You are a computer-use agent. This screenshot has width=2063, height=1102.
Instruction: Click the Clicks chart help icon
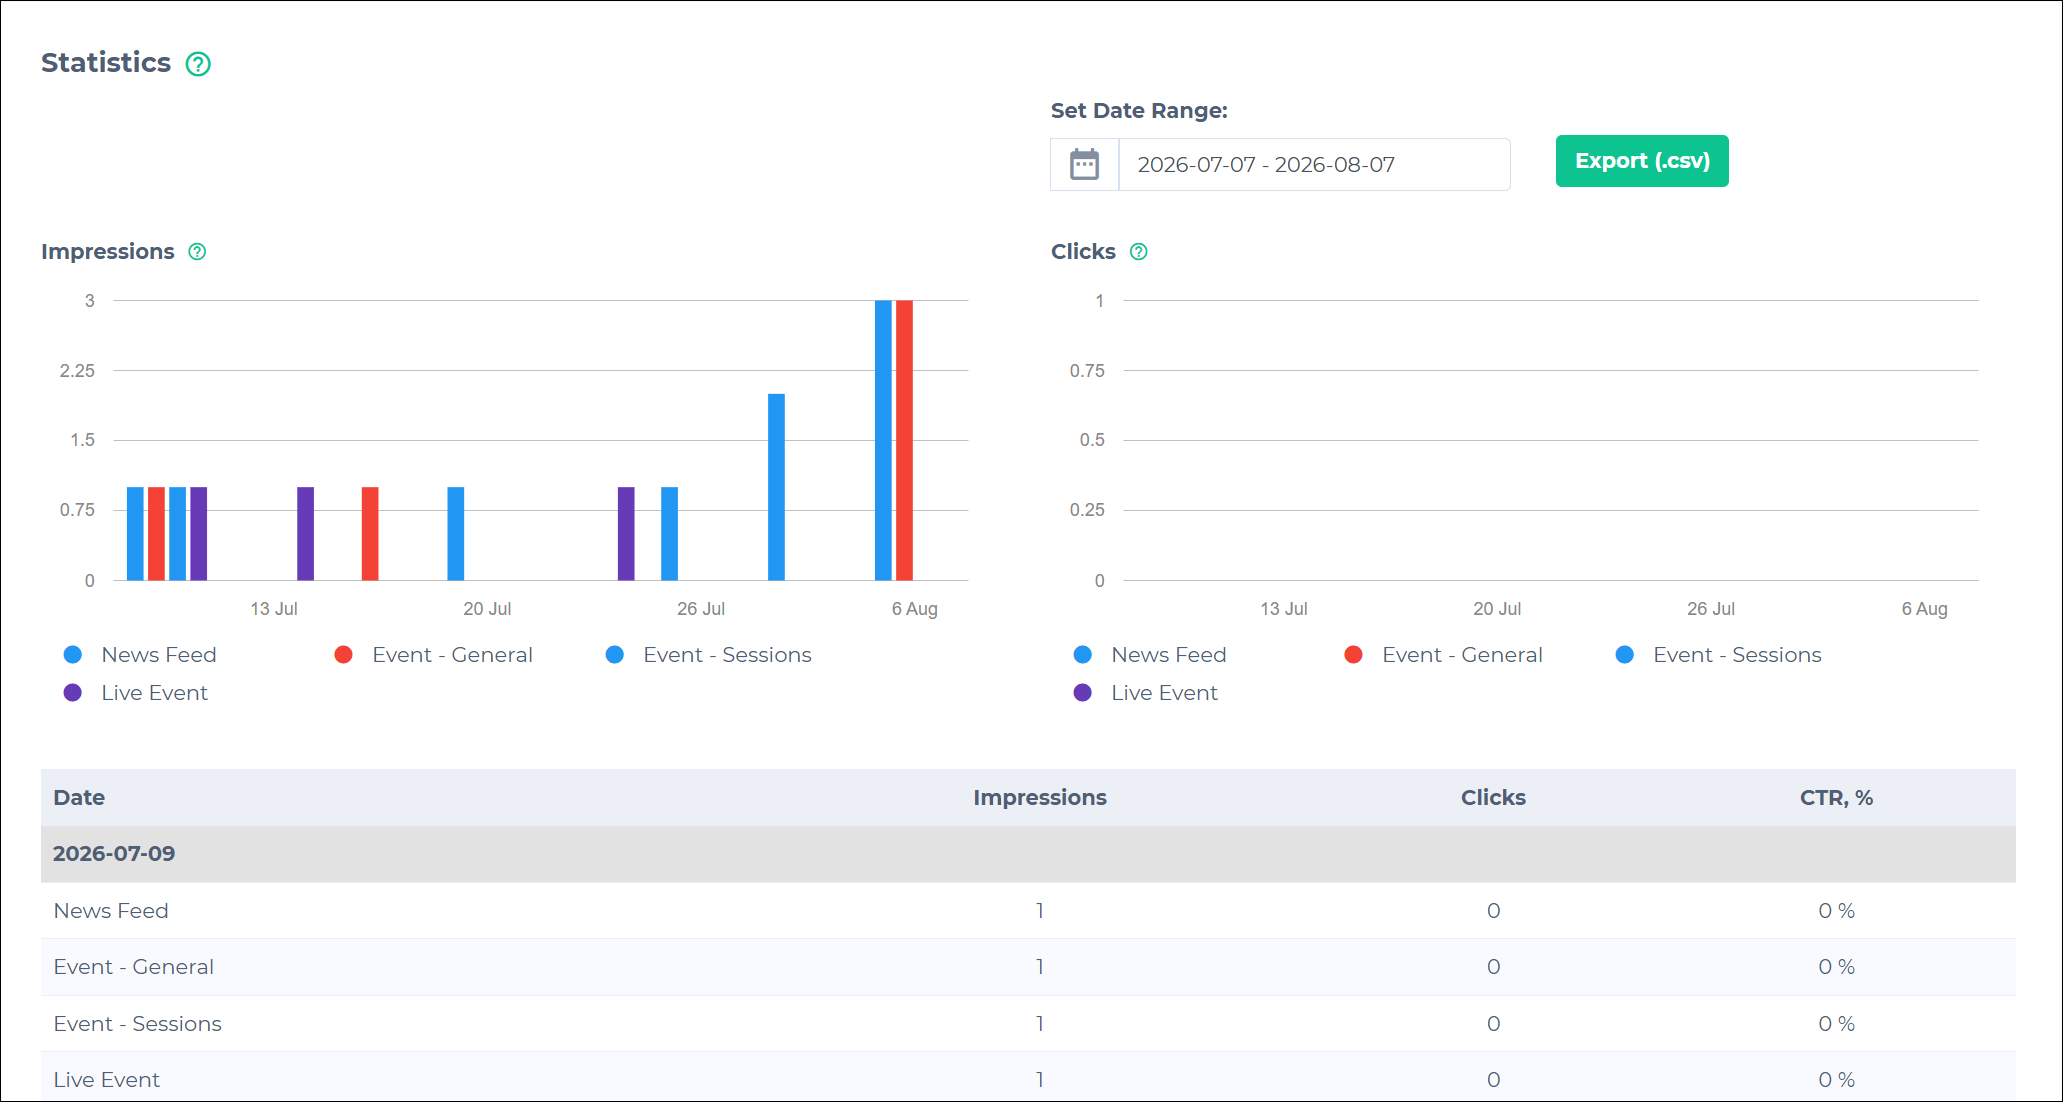pyautogui.click(x=1138, y=252)
